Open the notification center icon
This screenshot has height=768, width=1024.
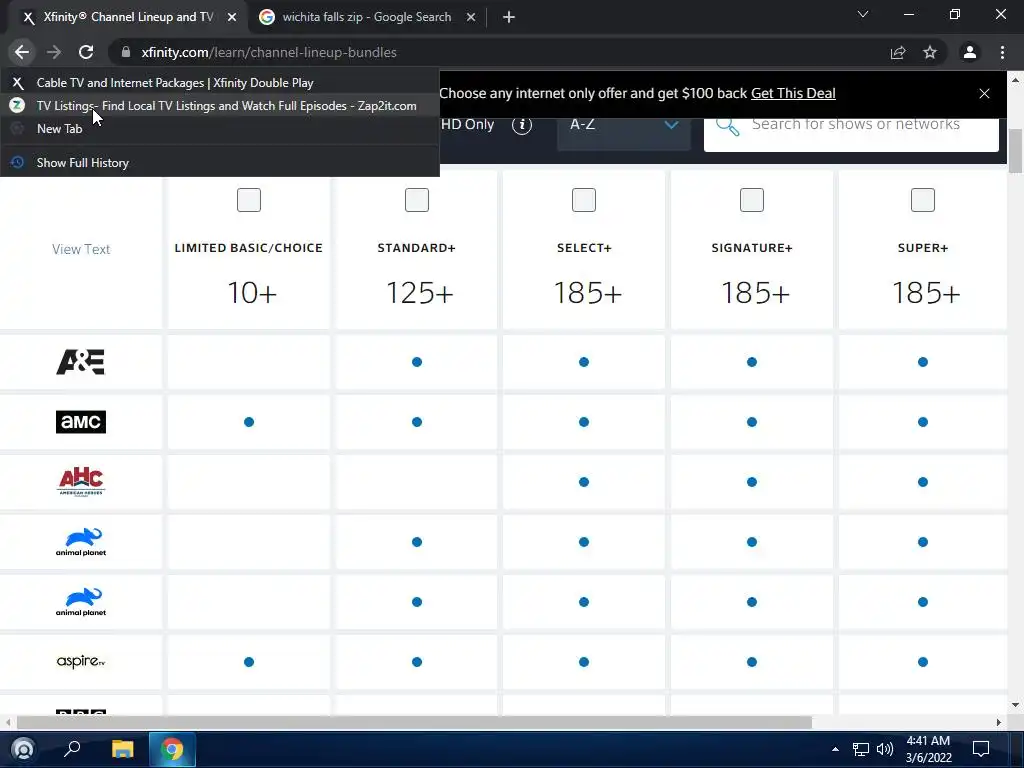point(981,749)
